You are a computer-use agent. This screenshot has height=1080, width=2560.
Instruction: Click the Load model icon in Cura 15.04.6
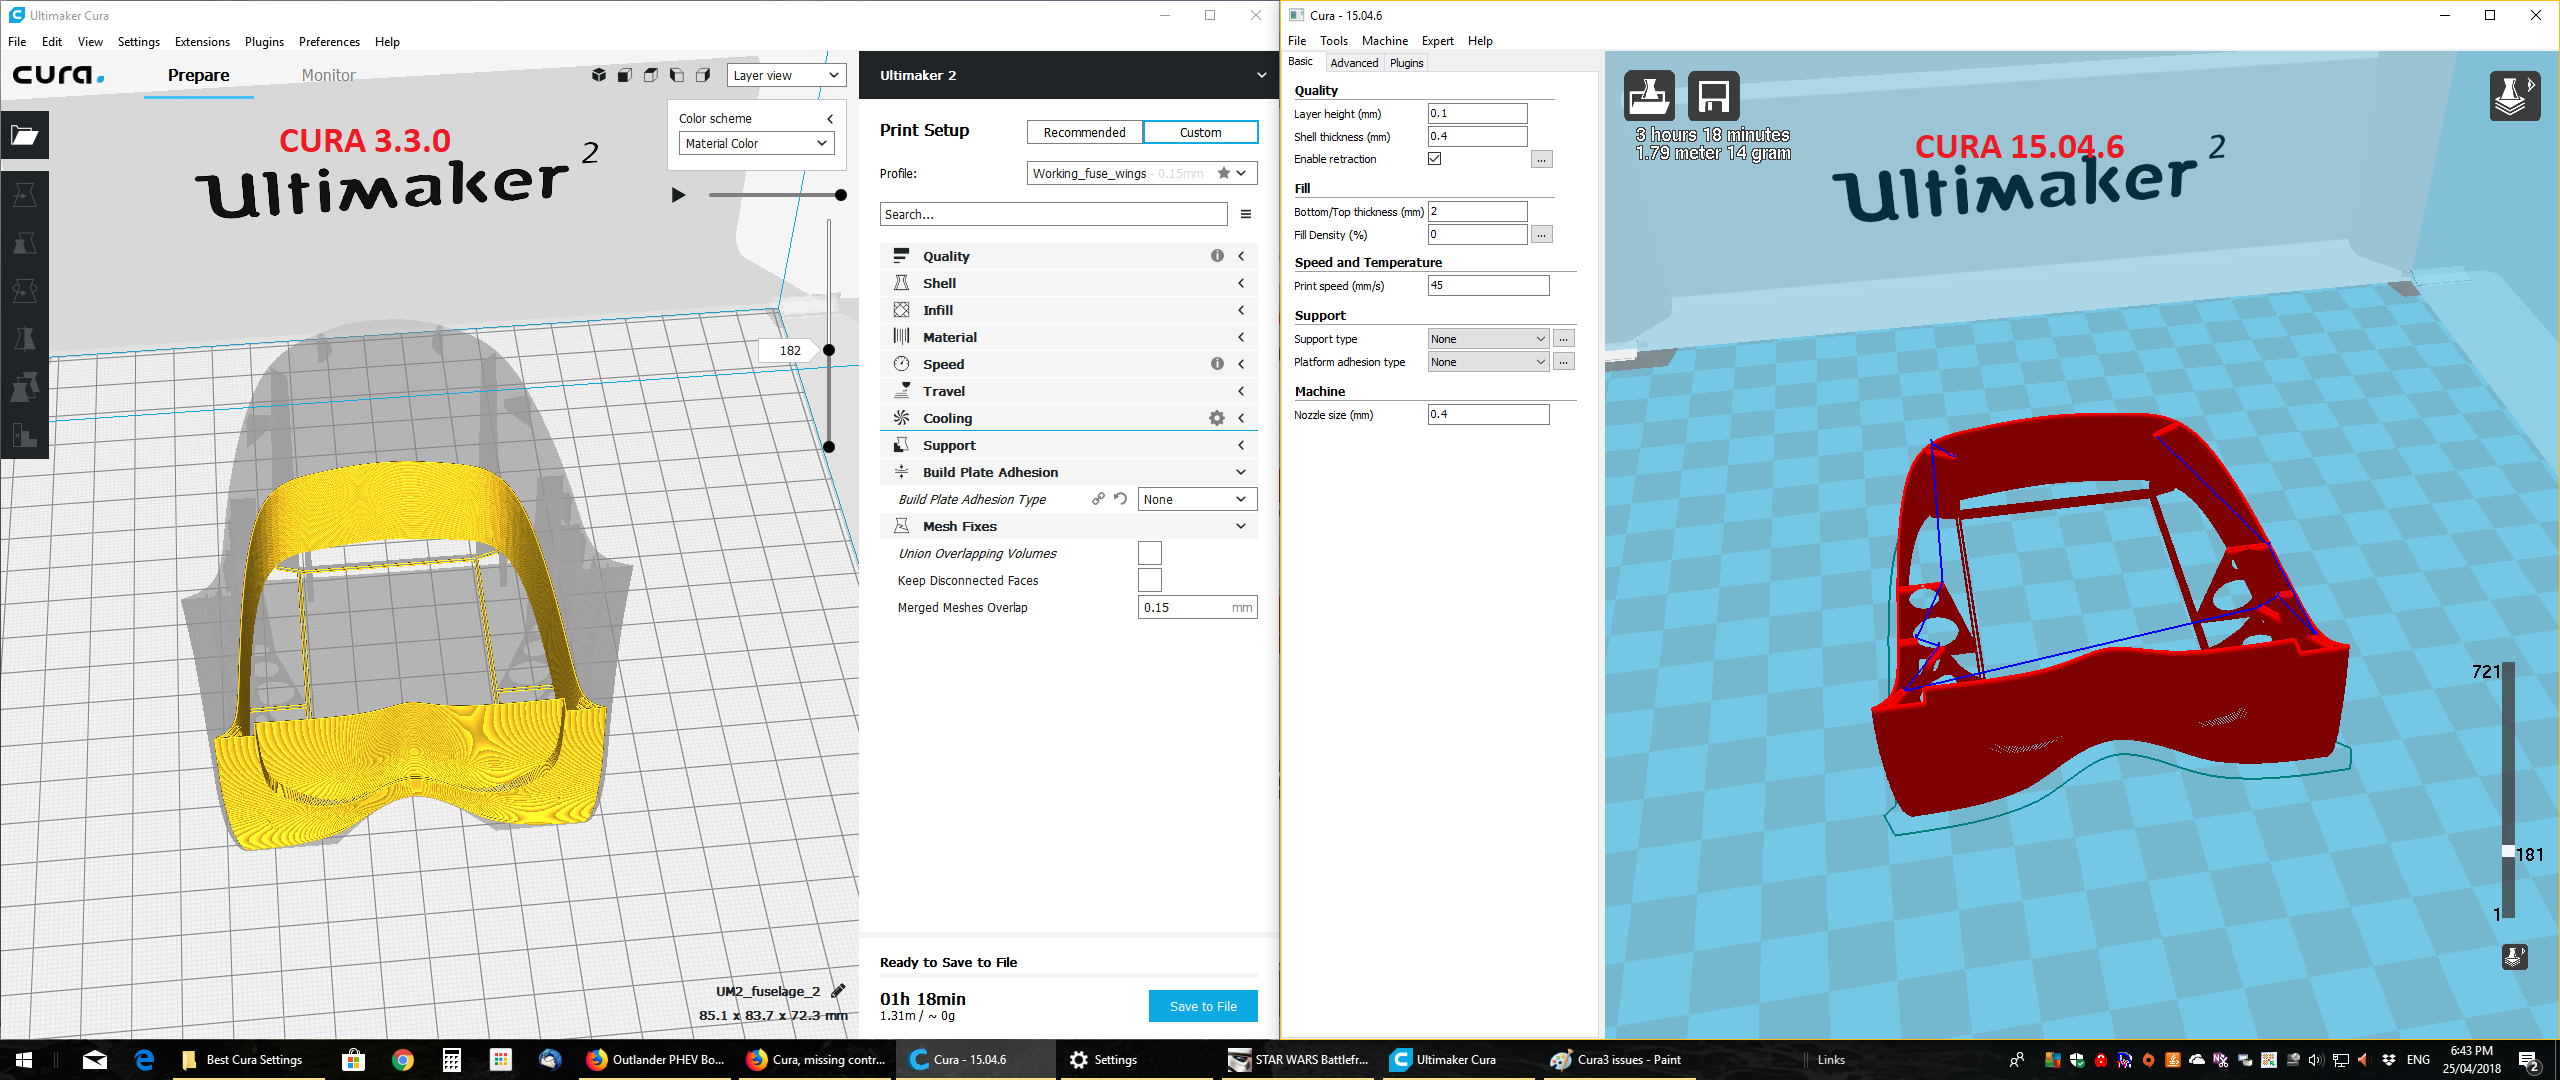click(1649, 96)
